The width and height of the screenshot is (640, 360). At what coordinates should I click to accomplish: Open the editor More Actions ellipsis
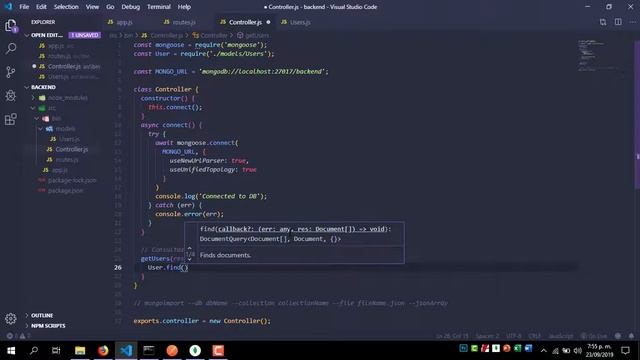(632, 22)
